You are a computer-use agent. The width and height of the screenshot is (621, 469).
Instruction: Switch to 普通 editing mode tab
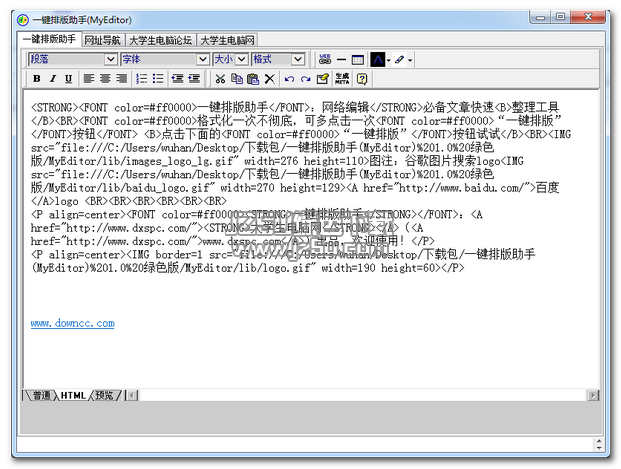(x=42, y=395)
